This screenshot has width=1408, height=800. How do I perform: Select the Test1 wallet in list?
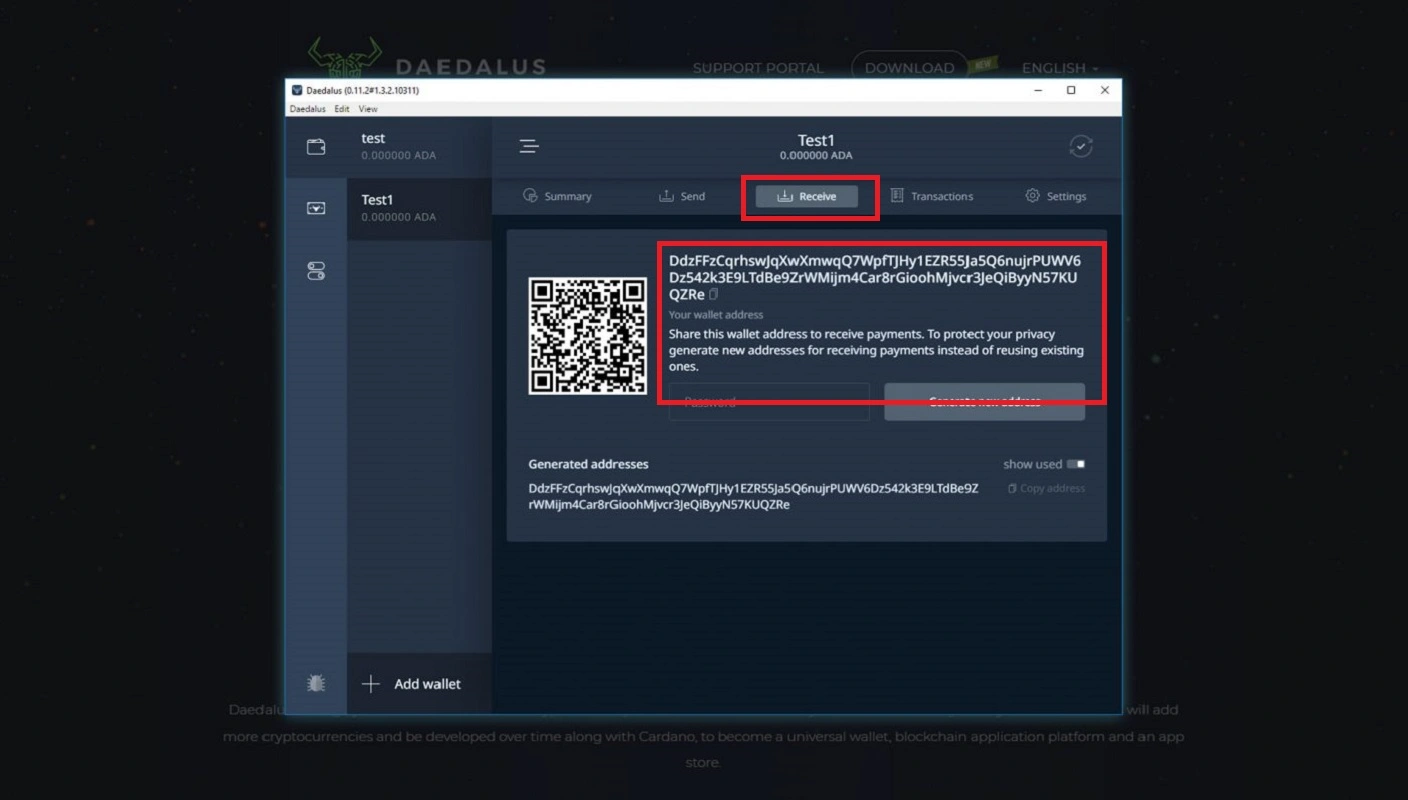click(x=419, y=209)
